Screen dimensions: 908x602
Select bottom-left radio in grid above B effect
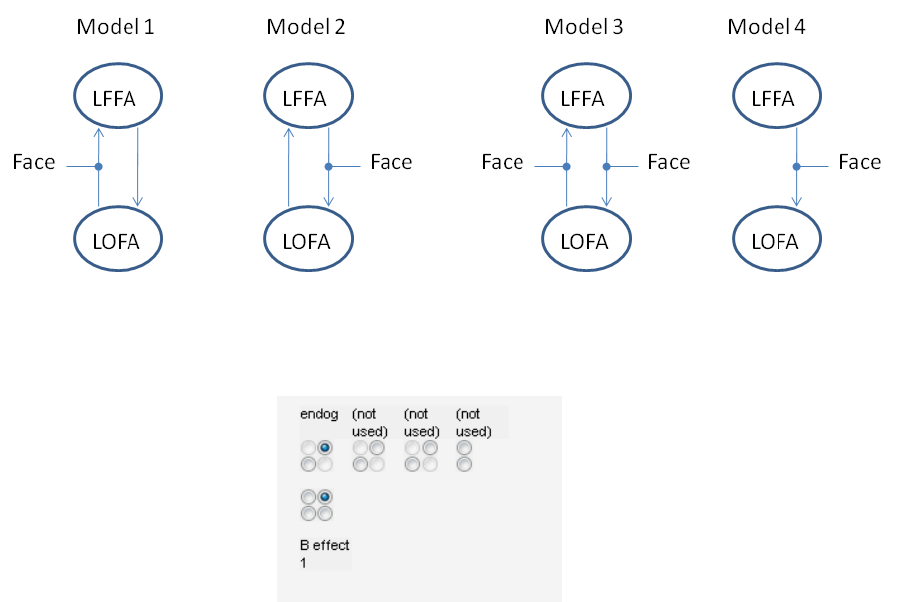pos(308,513)
